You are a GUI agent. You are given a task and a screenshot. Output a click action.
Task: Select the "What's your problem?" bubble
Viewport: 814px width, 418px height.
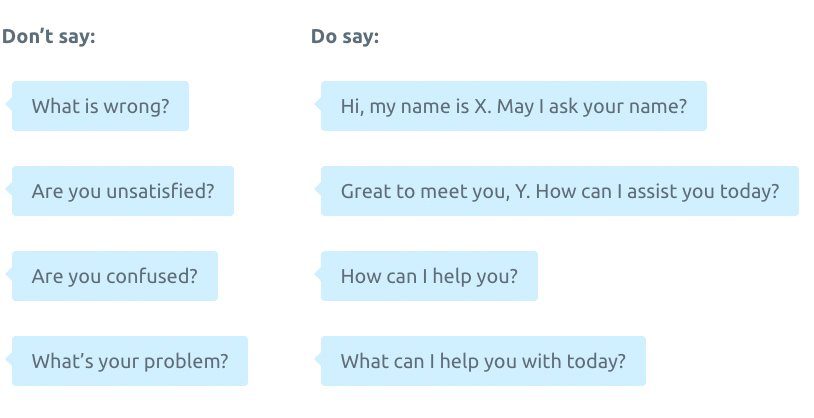coord(130,361)
